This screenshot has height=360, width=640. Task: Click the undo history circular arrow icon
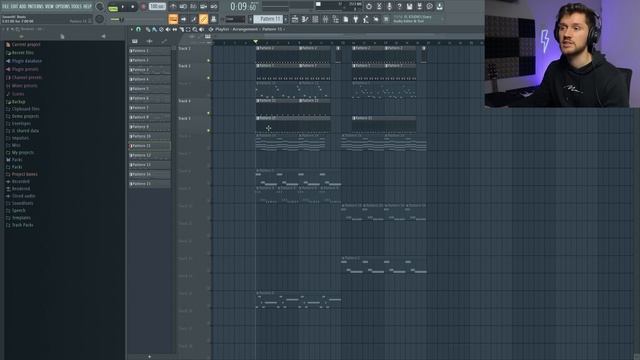pyautogui.click(x=369, y=7)
